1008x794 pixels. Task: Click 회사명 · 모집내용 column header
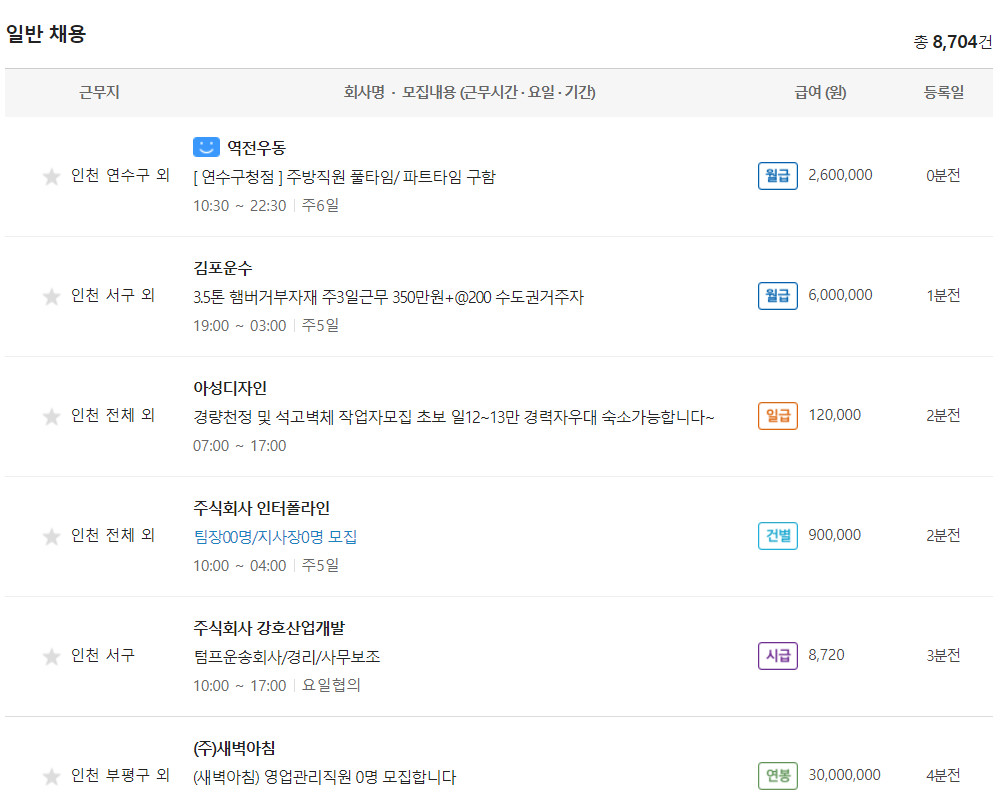[469, 93]
